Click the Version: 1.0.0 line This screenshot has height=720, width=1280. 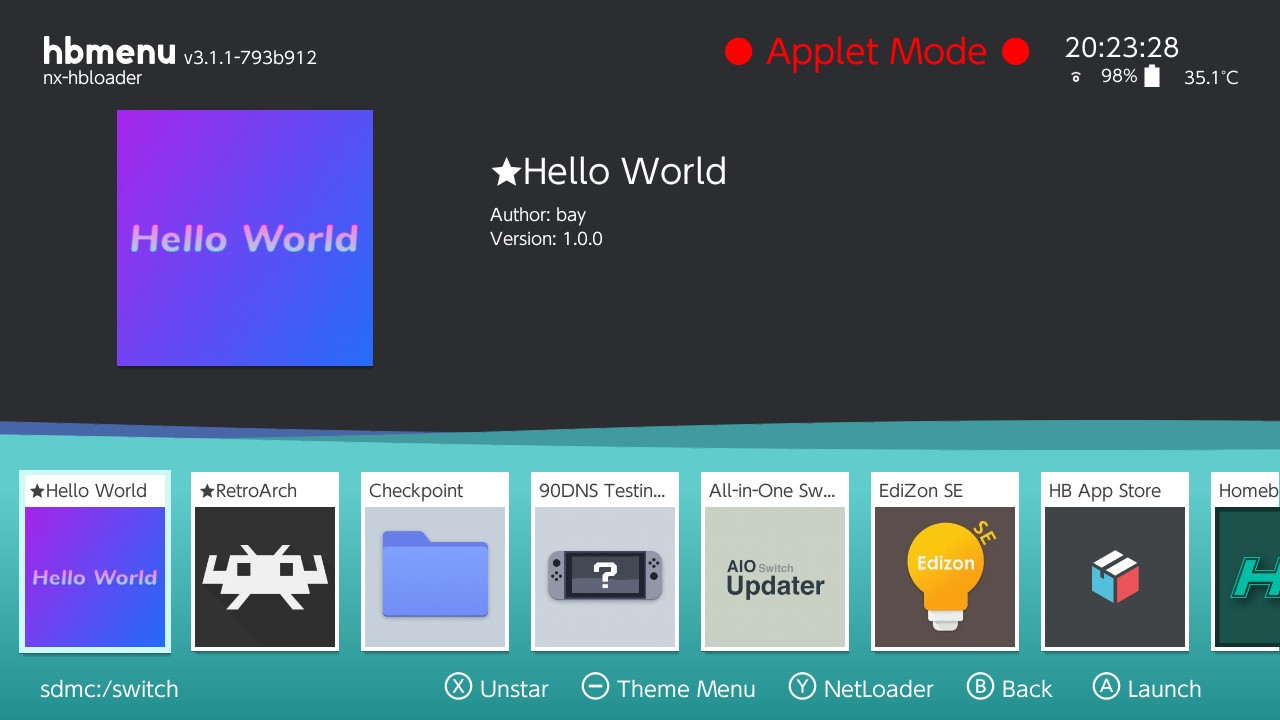[x=546, y=239]
